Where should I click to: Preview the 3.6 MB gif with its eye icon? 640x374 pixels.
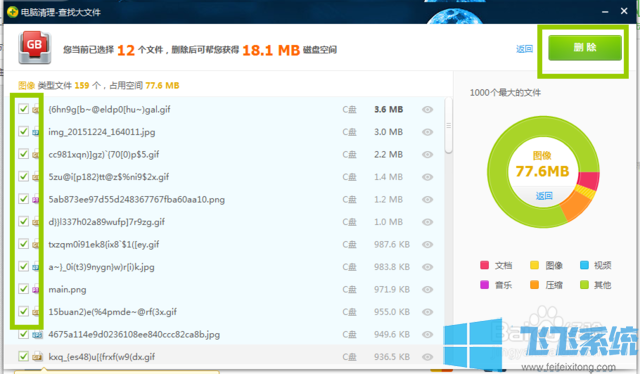[427, 109]
